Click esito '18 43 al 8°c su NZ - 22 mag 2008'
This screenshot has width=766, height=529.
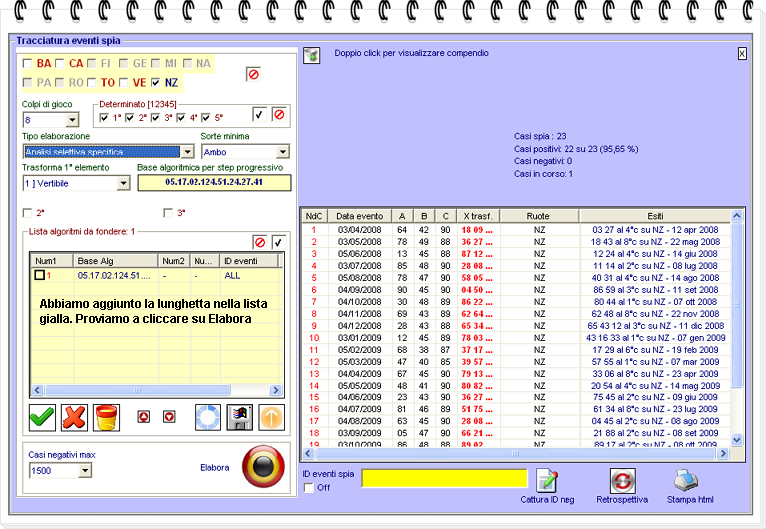655,242
